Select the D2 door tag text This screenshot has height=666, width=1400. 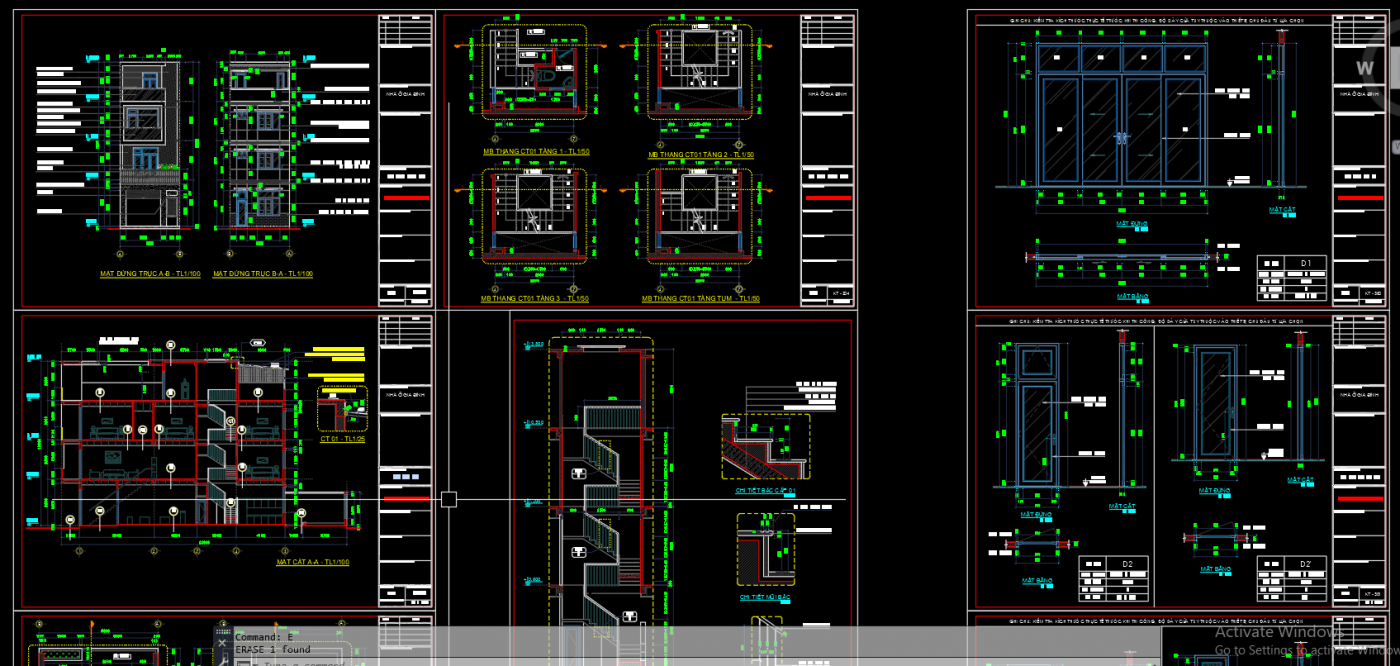pos(1127,564)
